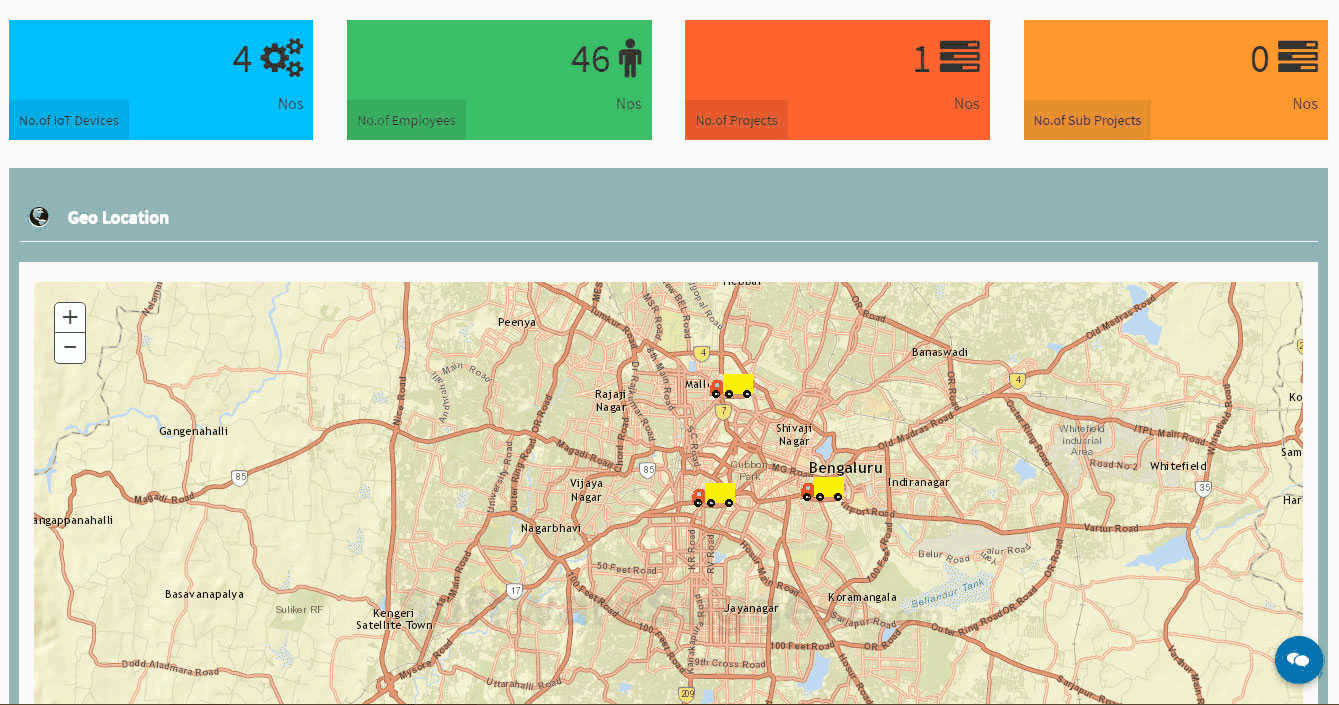Click the globe icon beside Geo Location
Viewport: 1339px width, 705px height.
point(38,216)
